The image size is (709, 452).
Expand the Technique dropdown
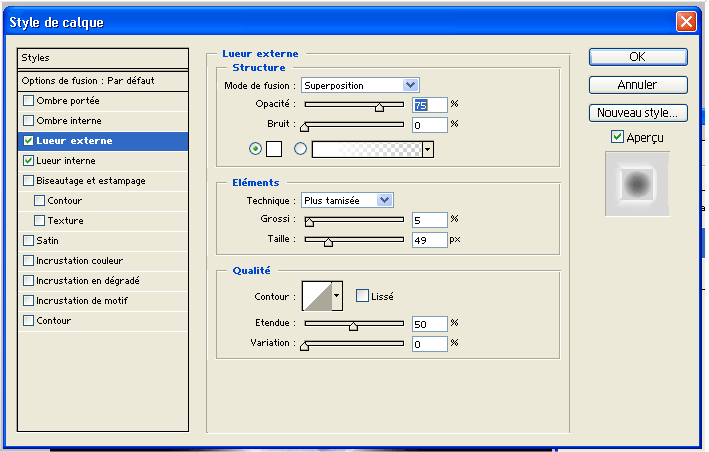click(x=347, y=200)
